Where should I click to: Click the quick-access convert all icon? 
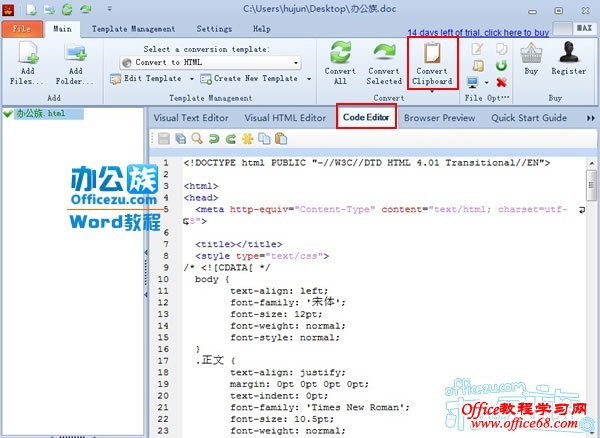point(67,10)
